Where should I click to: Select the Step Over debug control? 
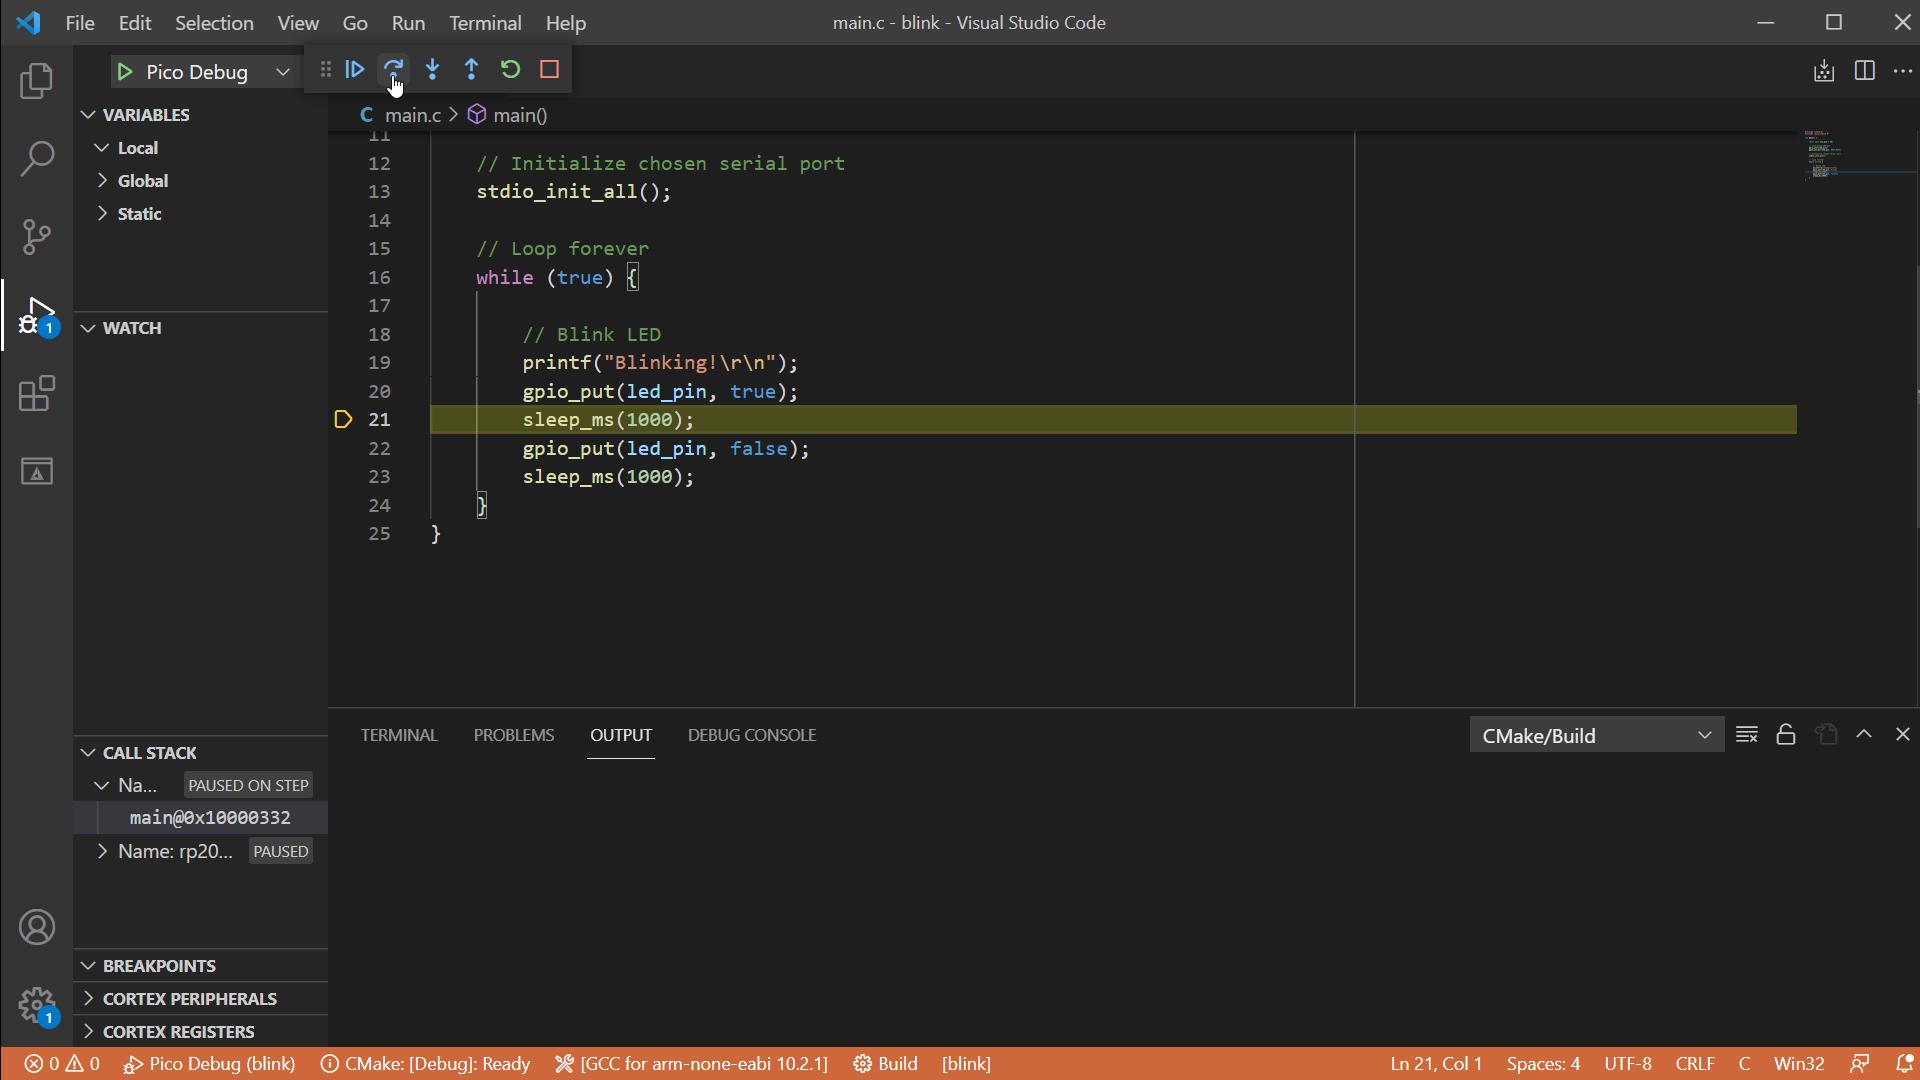point(394,69)
